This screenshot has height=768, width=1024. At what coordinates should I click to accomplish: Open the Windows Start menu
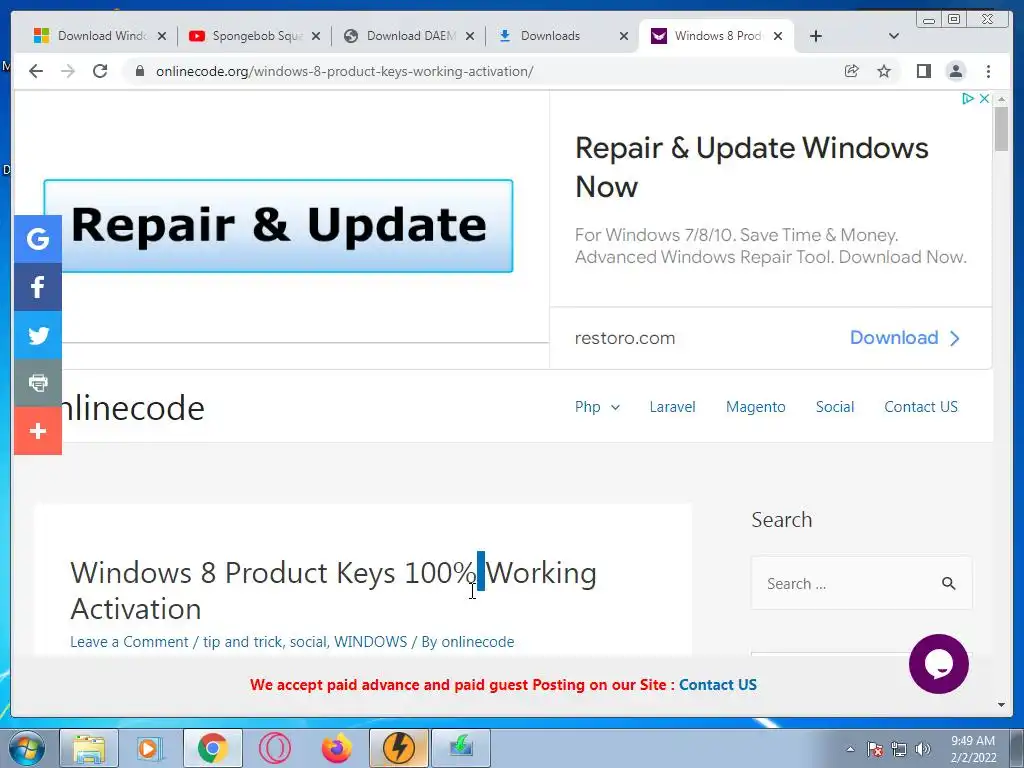point(25,748)
